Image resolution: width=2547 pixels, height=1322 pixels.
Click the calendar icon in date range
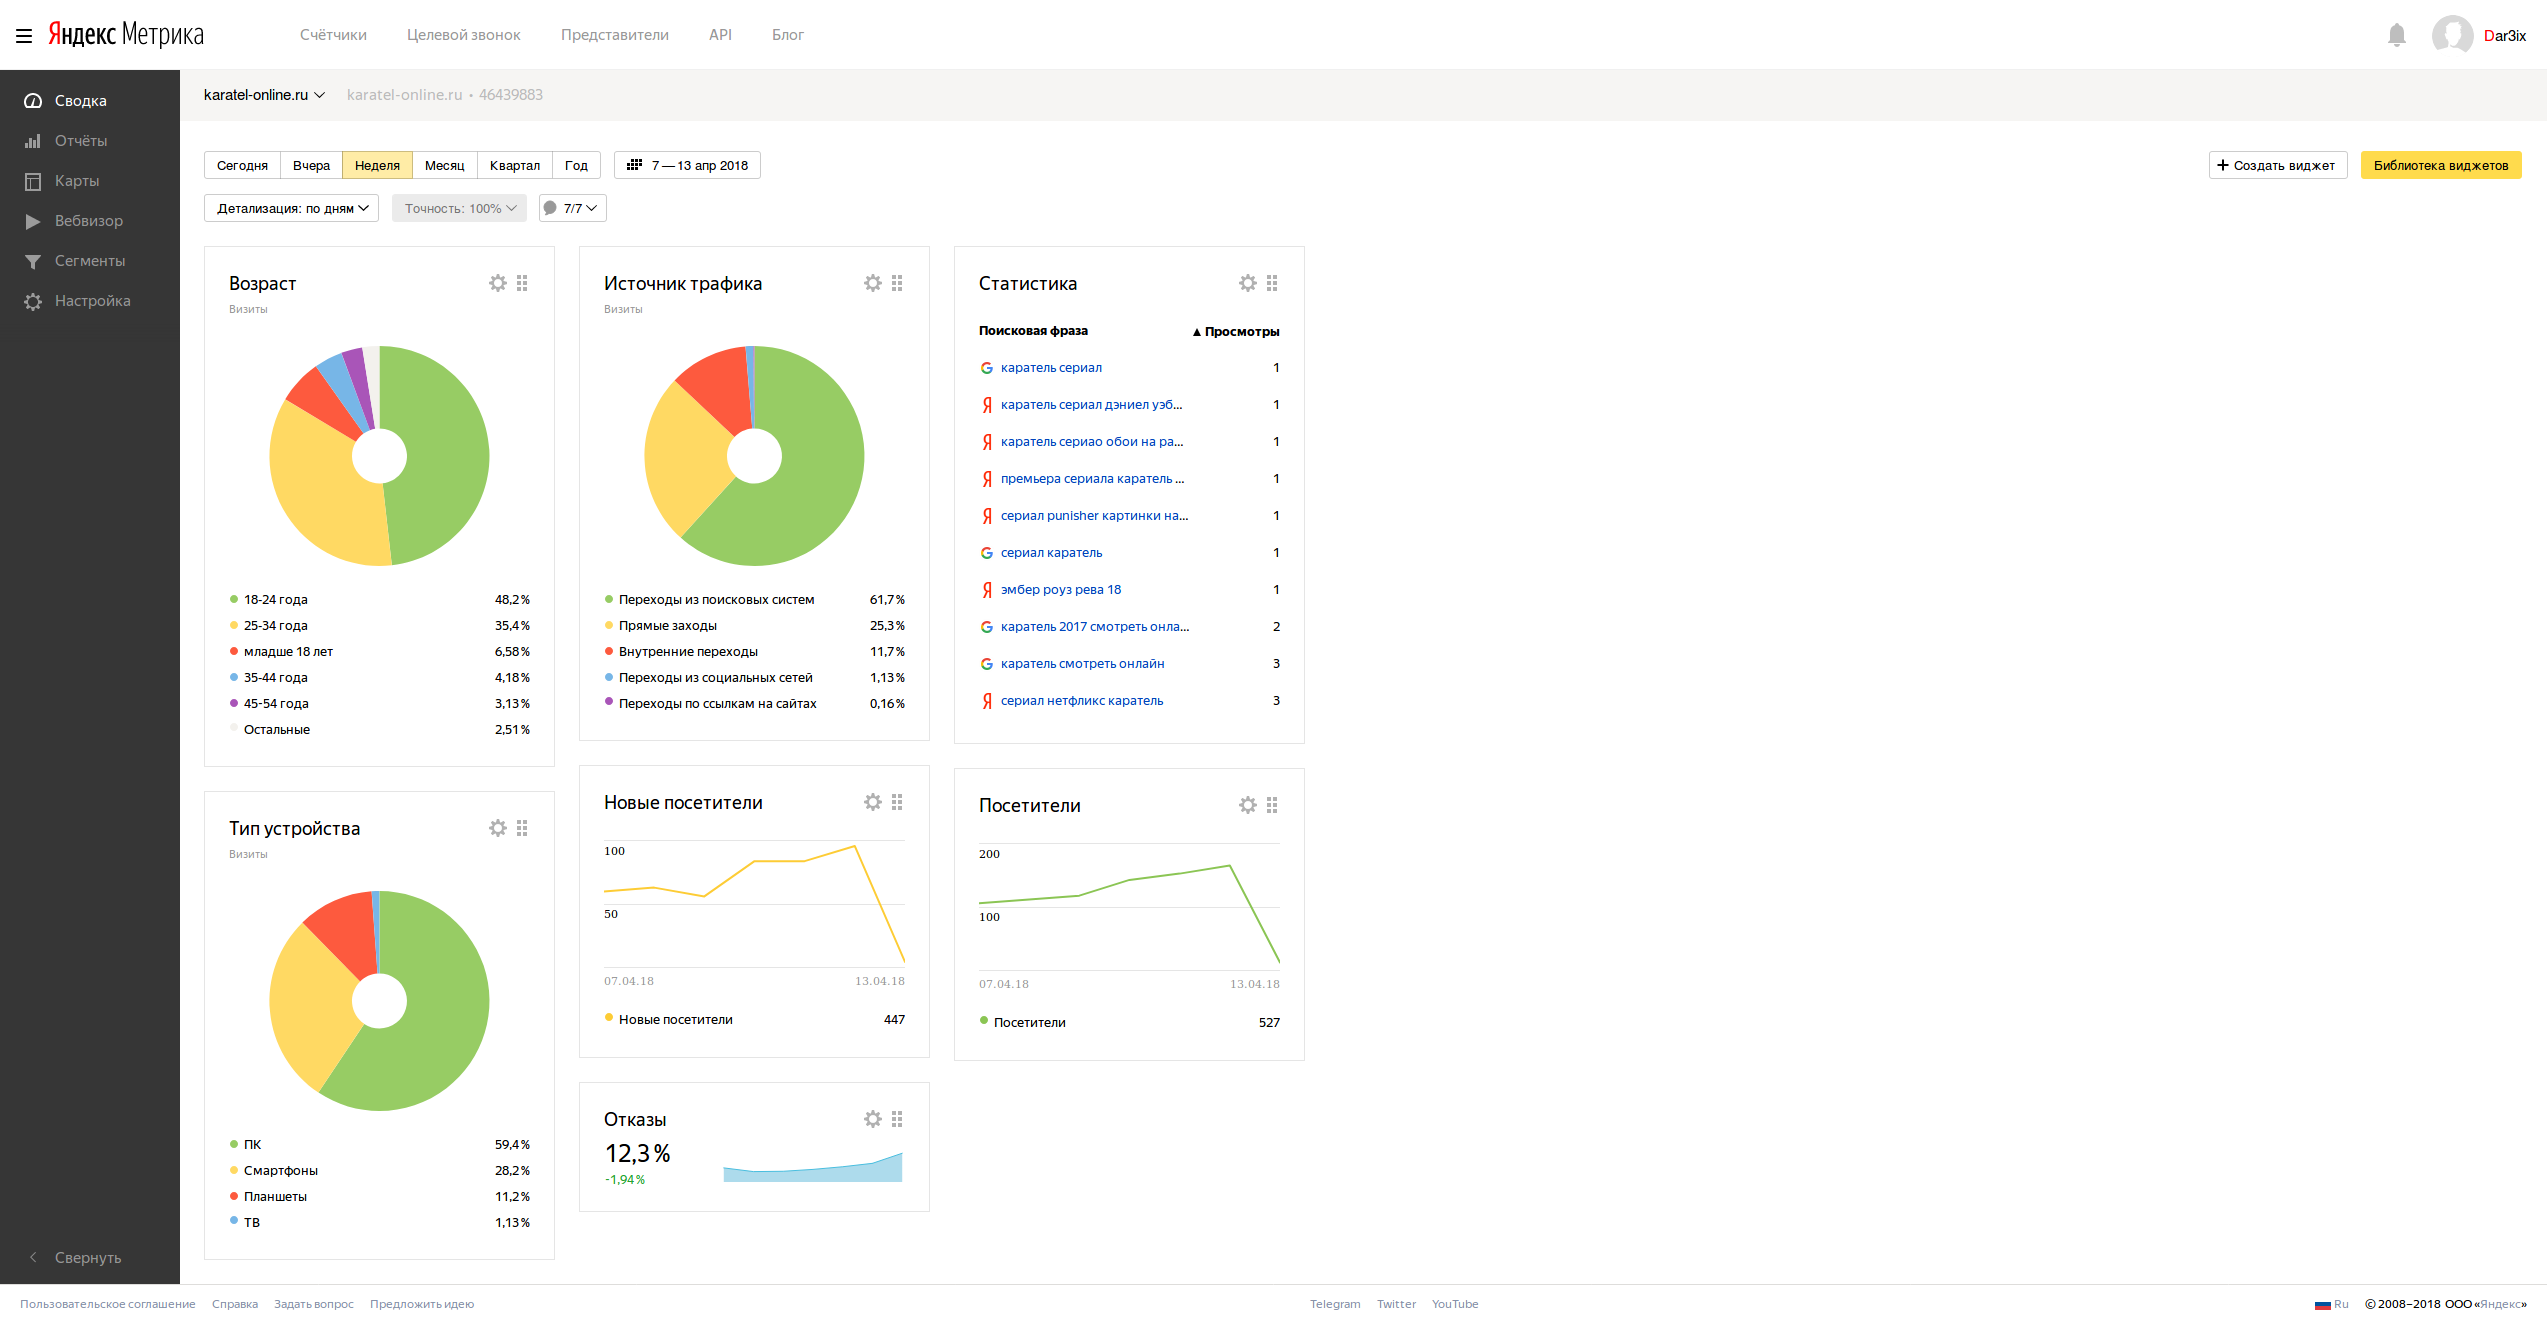(x=634, y=165)
